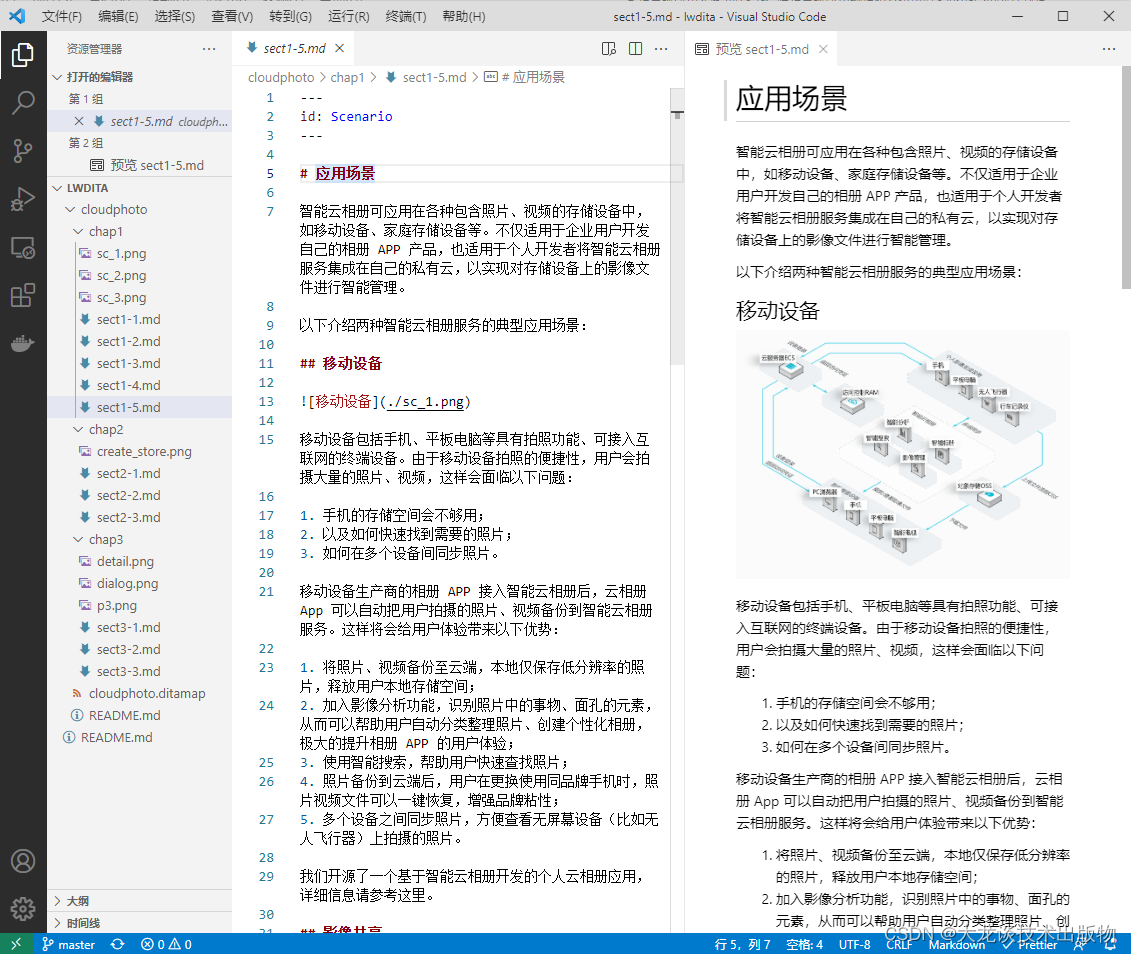Change indentation via the spaces 4 indicator

click(x=804, y=944)
